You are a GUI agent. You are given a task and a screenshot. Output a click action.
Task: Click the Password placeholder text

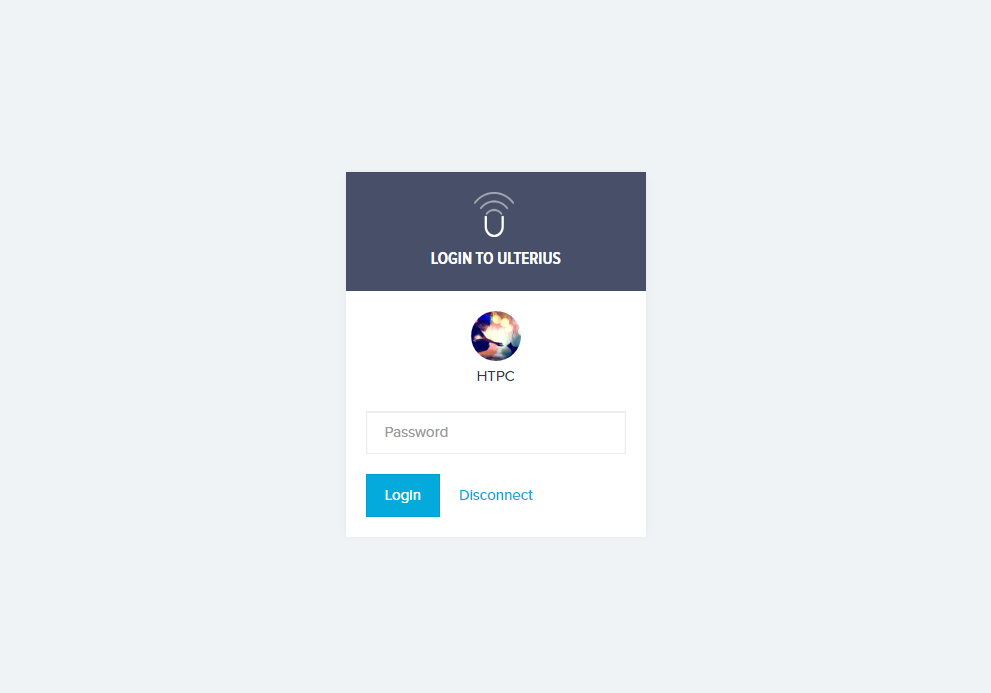click(x=416, y=432)
